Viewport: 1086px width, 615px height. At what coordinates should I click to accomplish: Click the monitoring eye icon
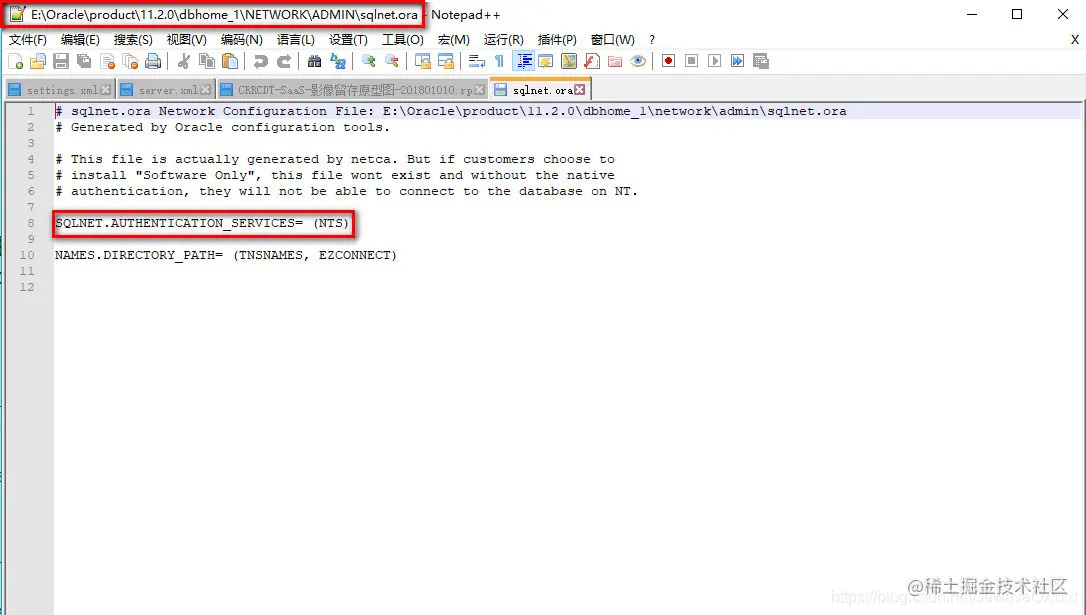pos(638,62)
